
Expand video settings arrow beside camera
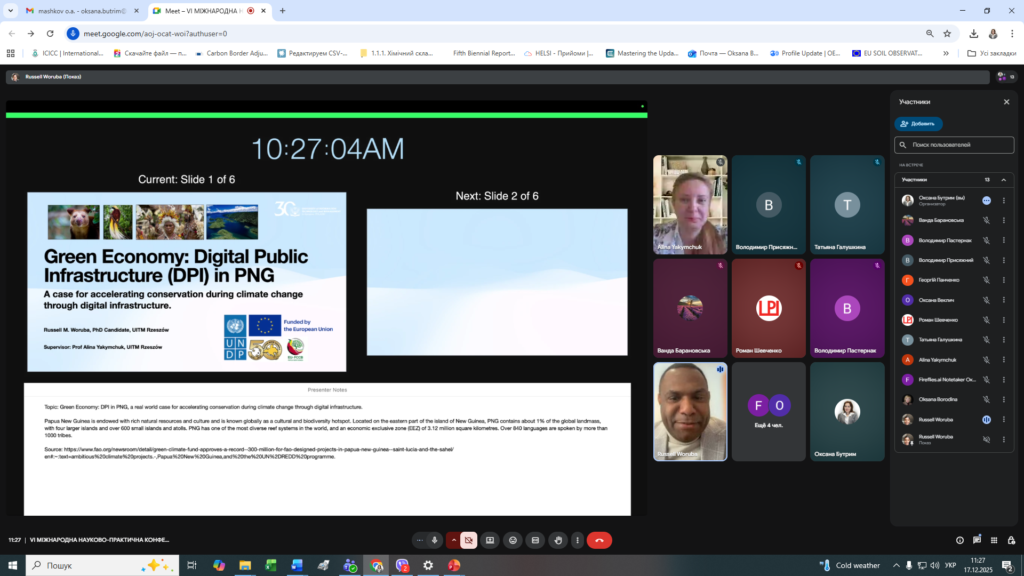tap(454, 540)
